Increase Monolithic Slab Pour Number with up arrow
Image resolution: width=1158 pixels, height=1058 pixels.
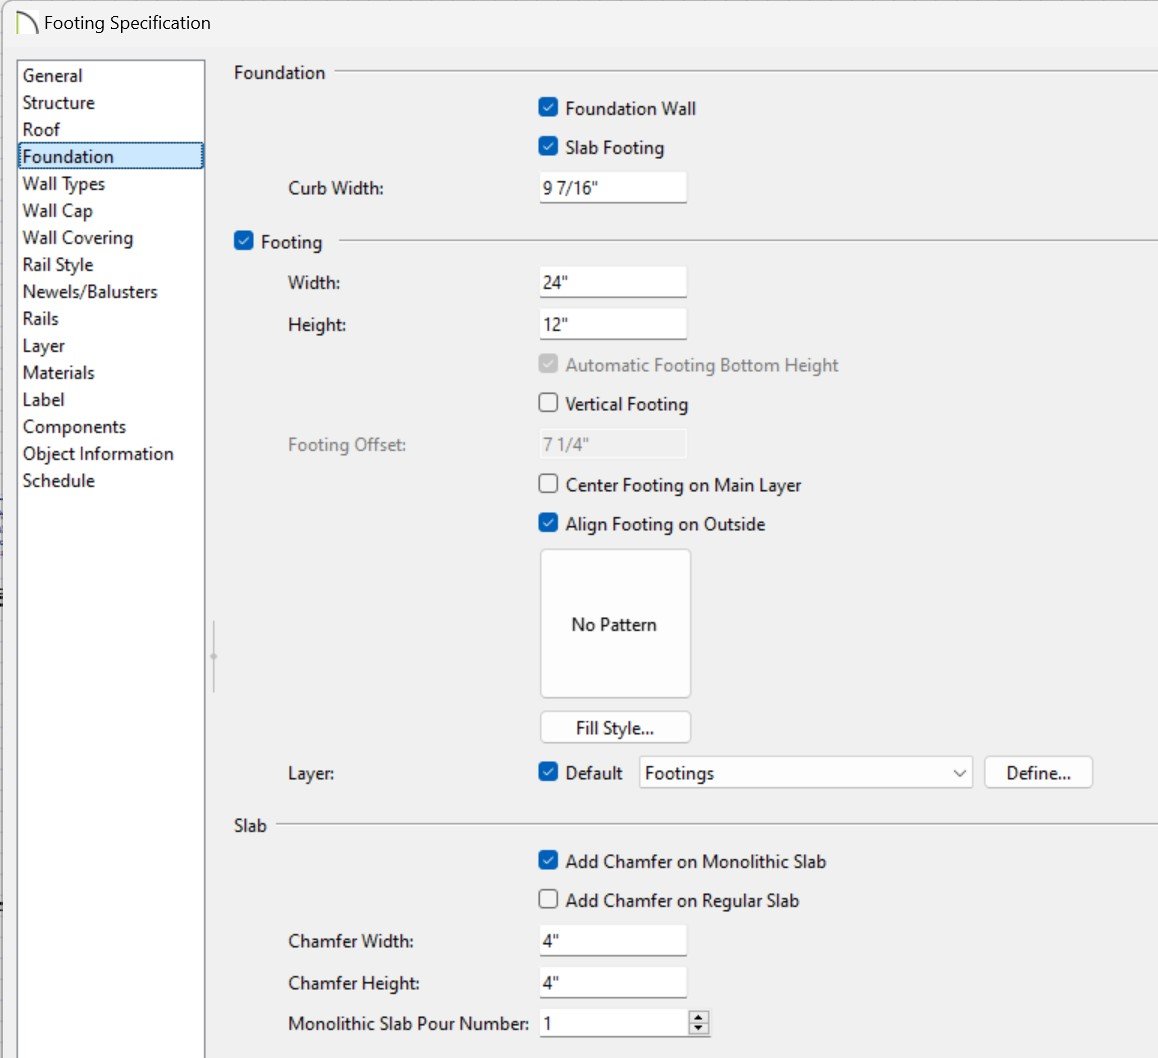[x=699, y=1017]
